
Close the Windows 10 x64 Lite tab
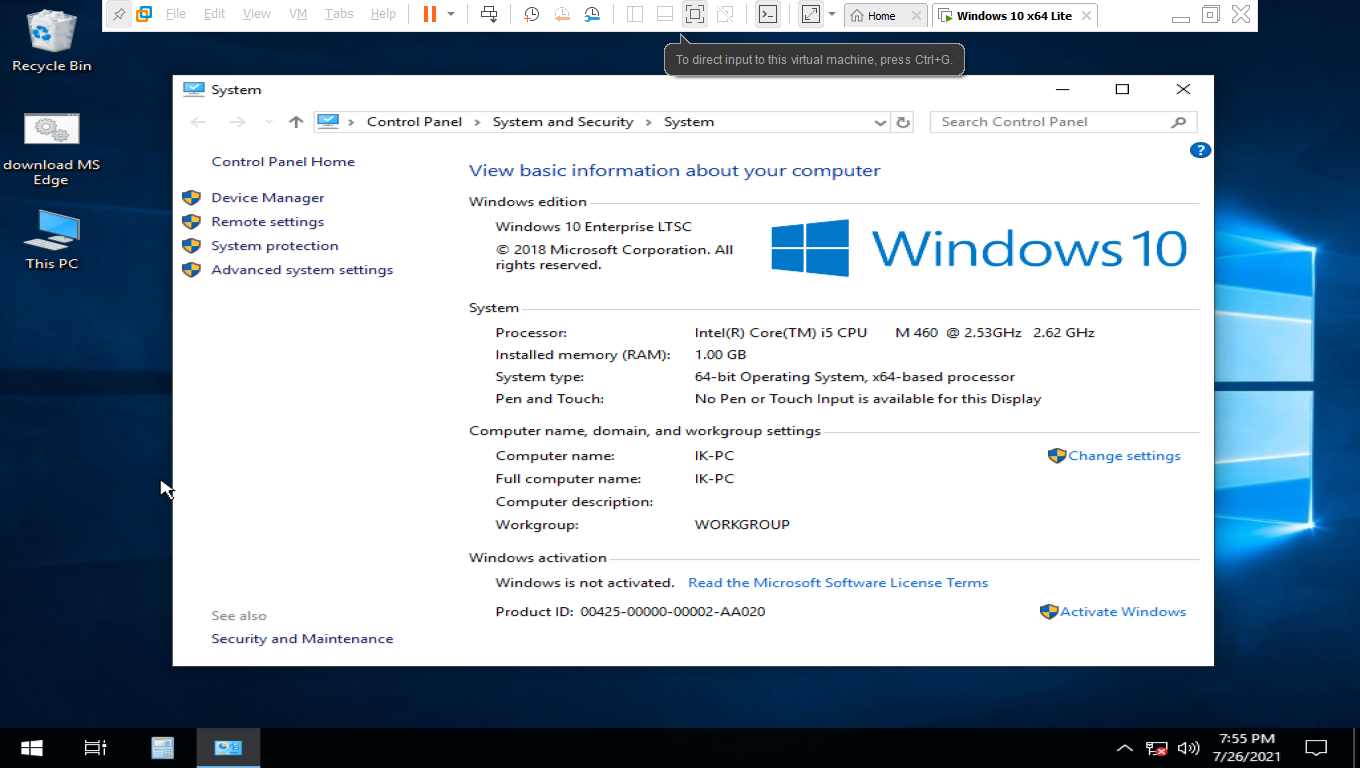(1086, 16)
